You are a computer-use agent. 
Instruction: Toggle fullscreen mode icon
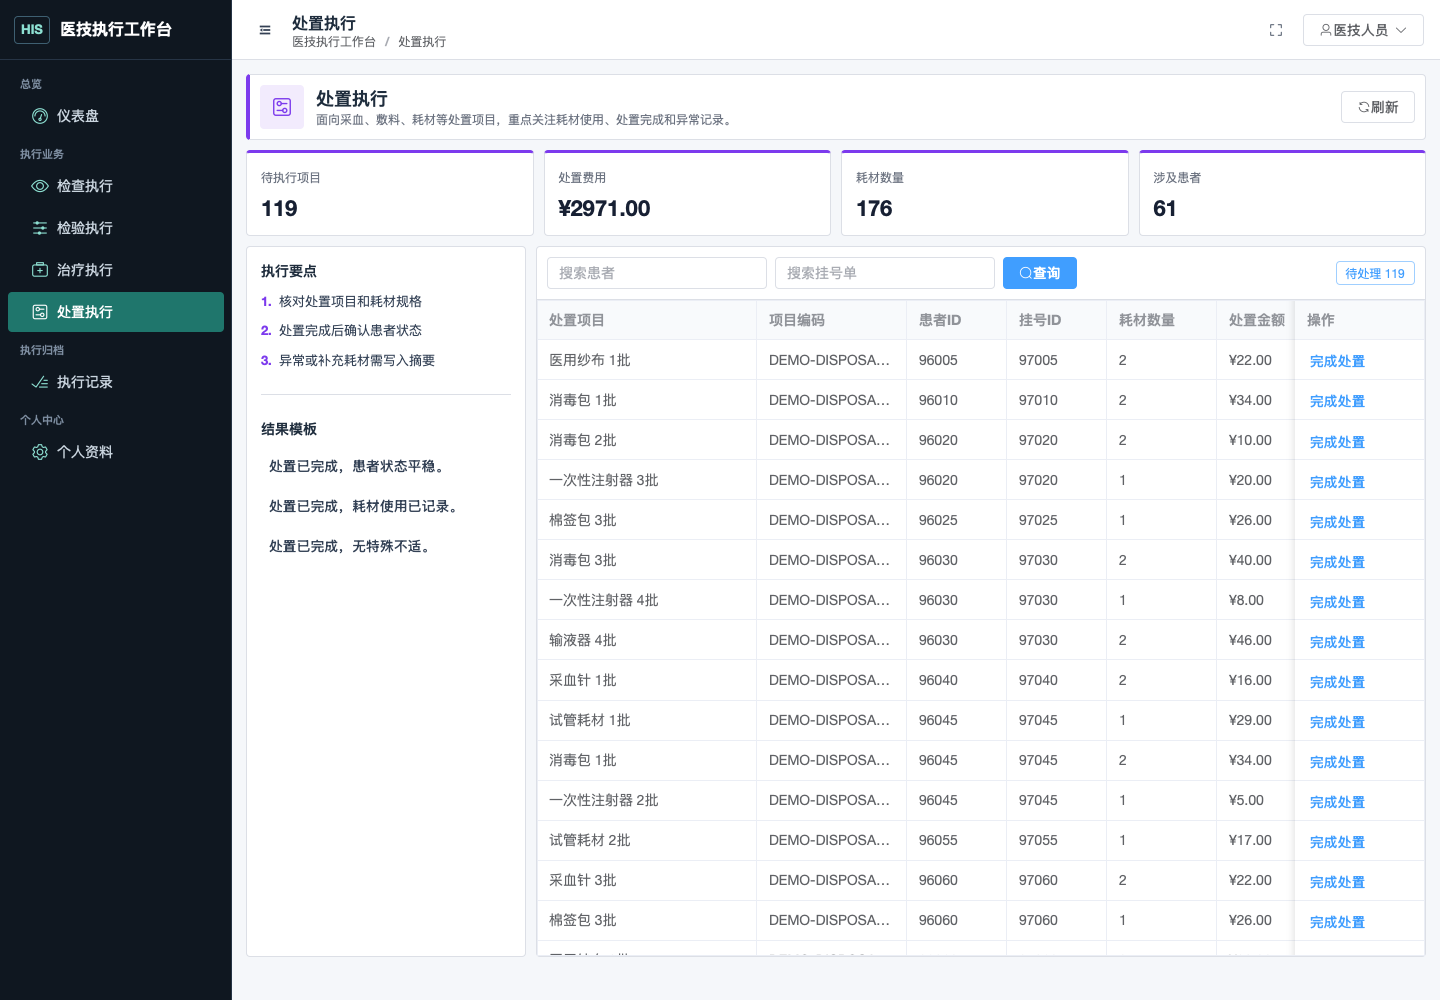(1276, 30)
